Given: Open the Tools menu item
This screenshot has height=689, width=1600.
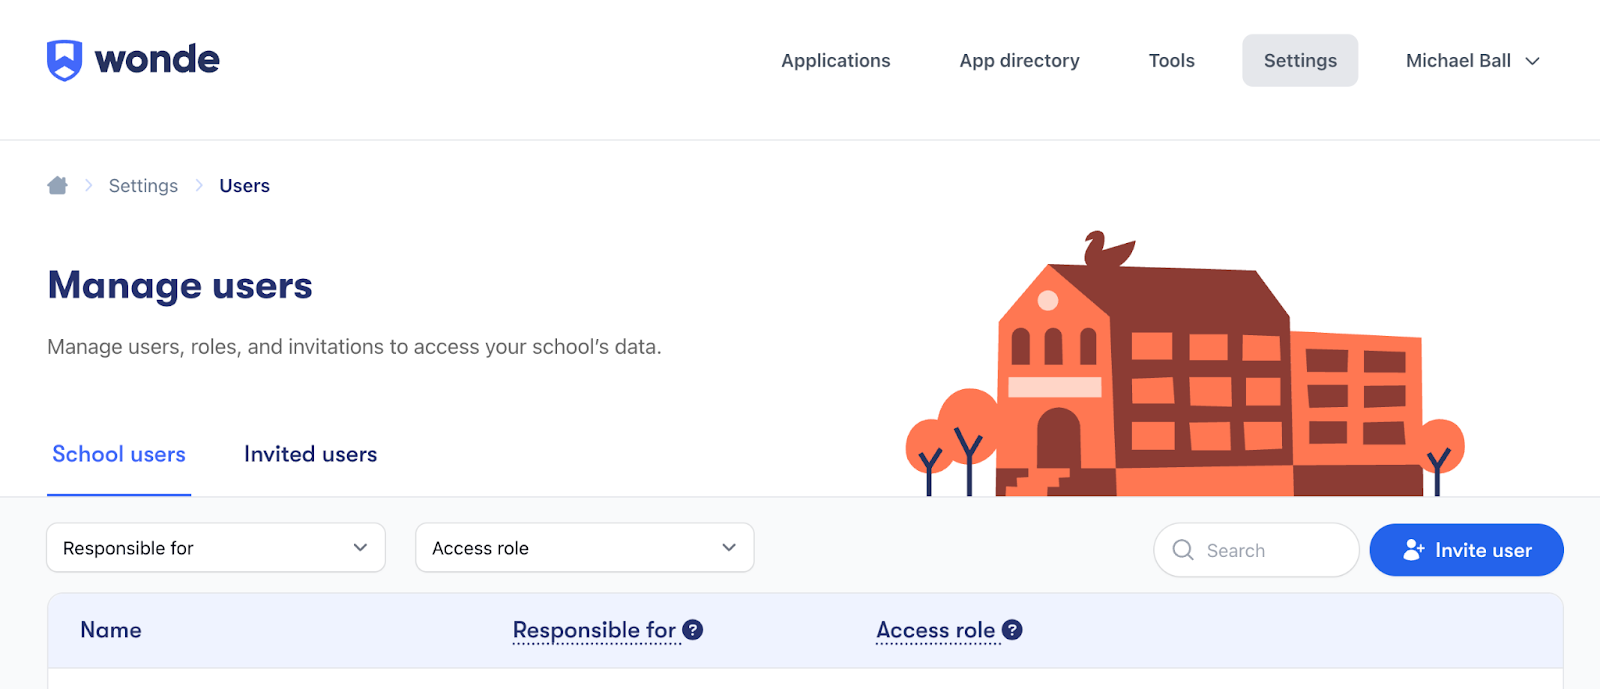Looking at the screenshot, I should click(1171, 61).
